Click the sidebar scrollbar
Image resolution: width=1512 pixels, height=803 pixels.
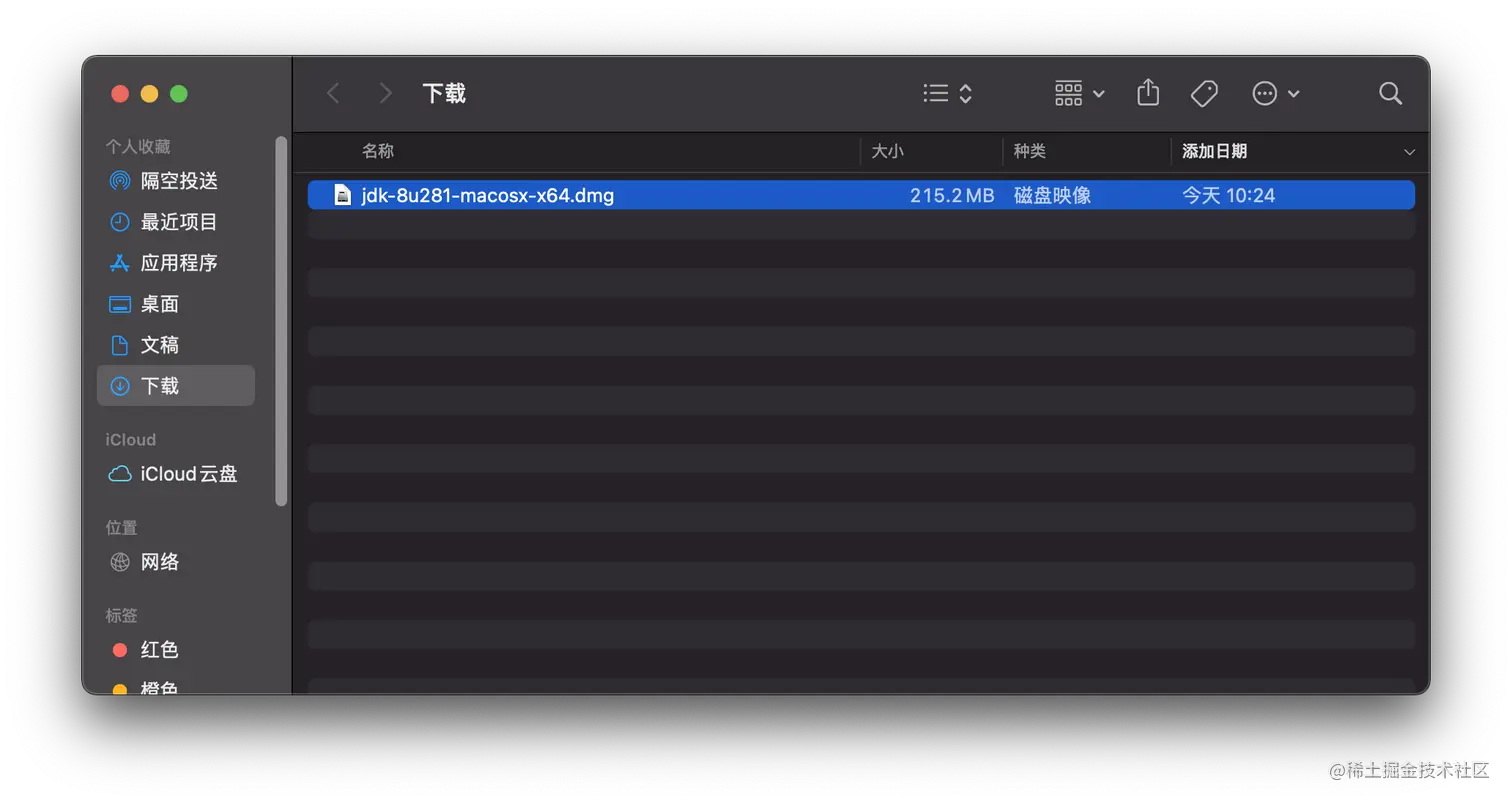click(x=281, y=320)
